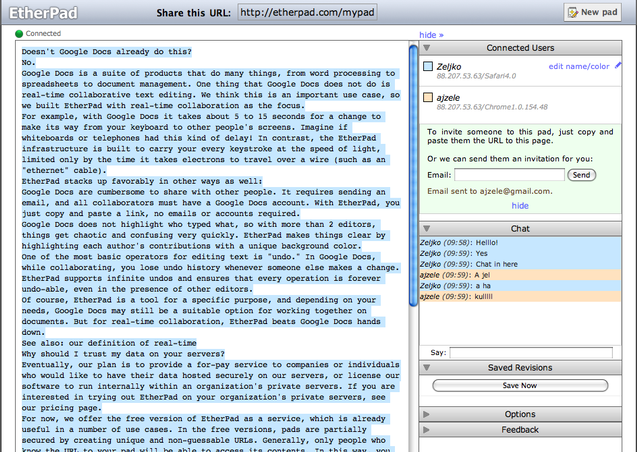The image size is (637, 452).
Task: Click the 'Share this URL:' label
Action: (x=193, y=13)
